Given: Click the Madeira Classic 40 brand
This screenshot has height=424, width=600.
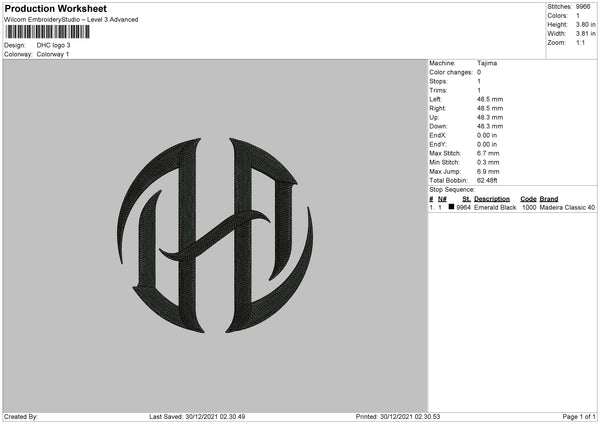Looking at the screenshot, I should (x=567, y=208).
